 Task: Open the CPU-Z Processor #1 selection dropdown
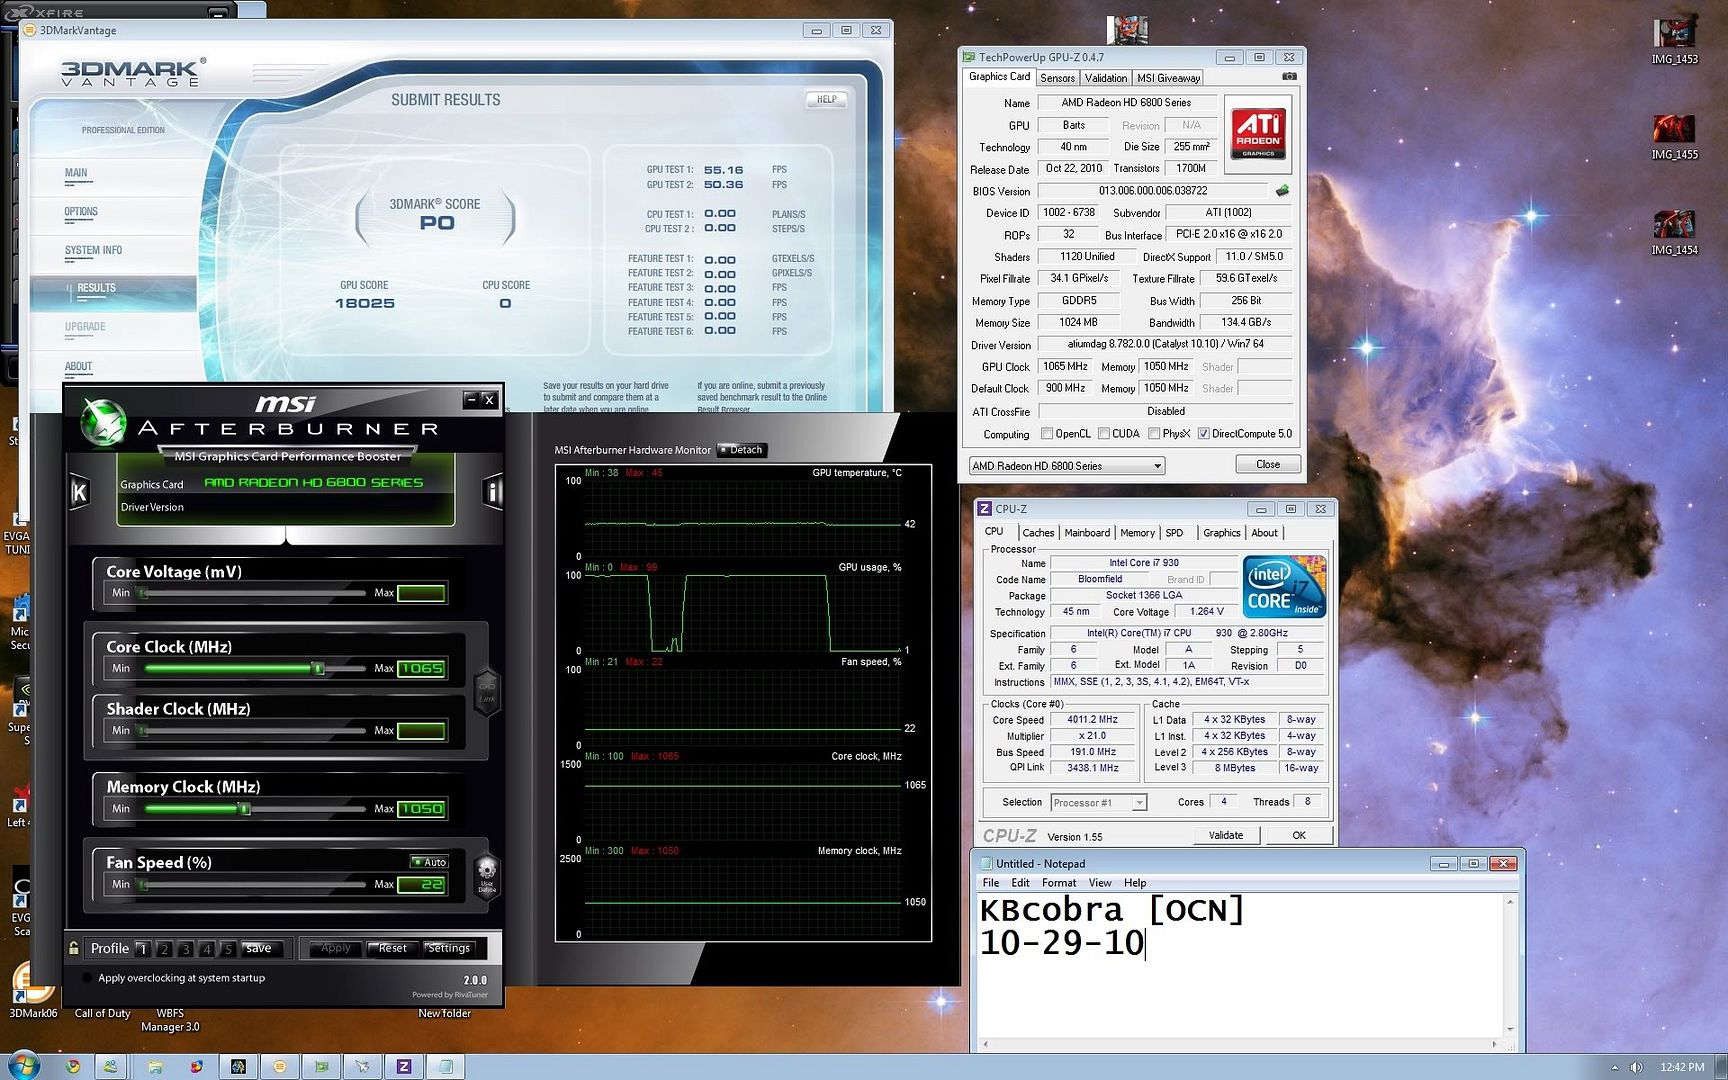pyautogui.click(x=1098, y=802)
